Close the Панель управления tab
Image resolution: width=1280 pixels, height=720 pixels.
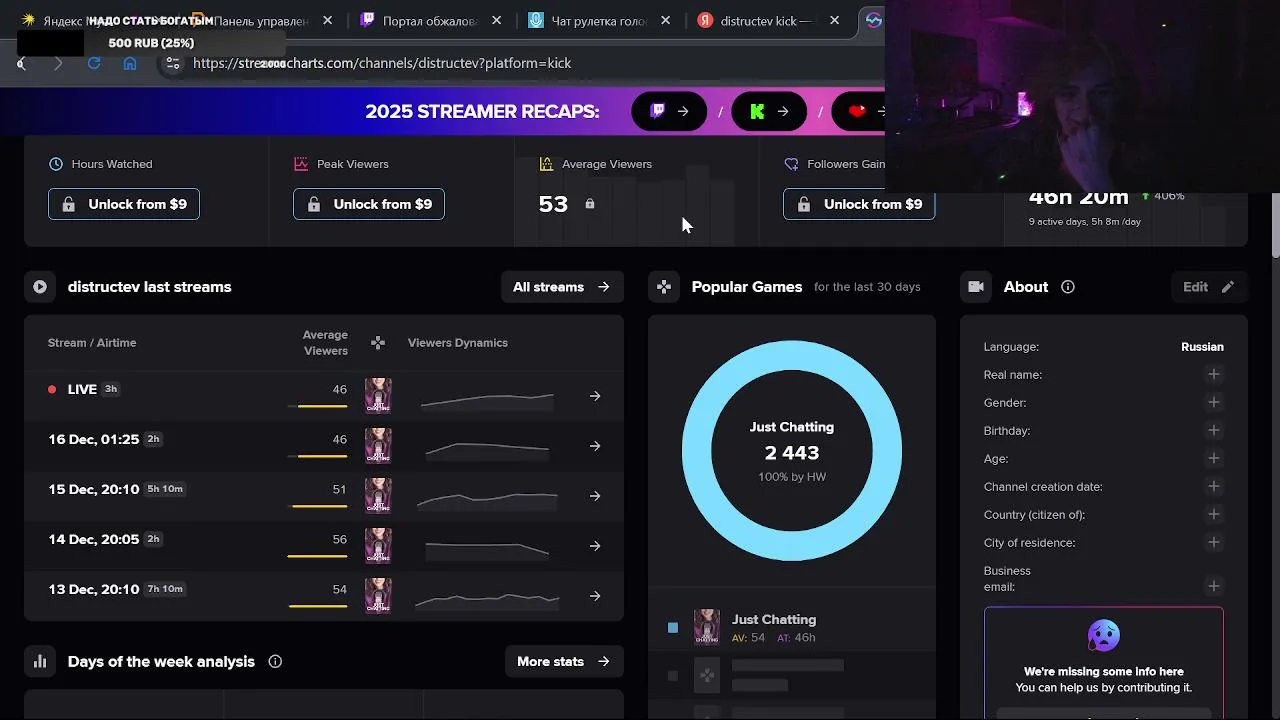tap(327, 20)
